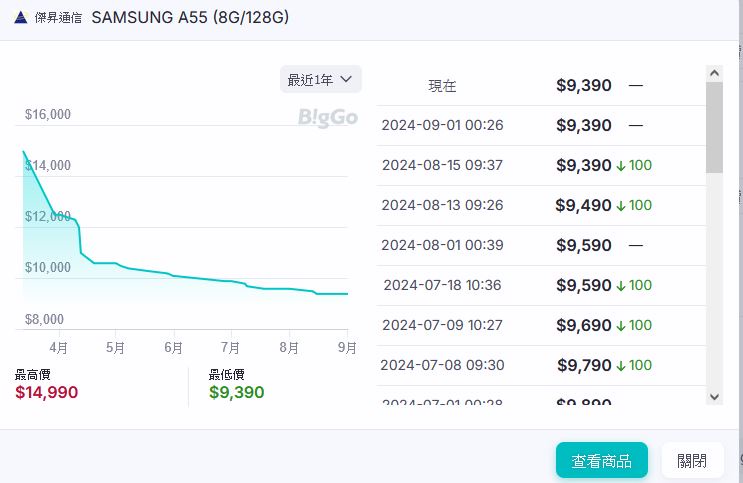Click the 傑昇通信 store logo icon
Screen dimensions: 743x483
[22, 18]
